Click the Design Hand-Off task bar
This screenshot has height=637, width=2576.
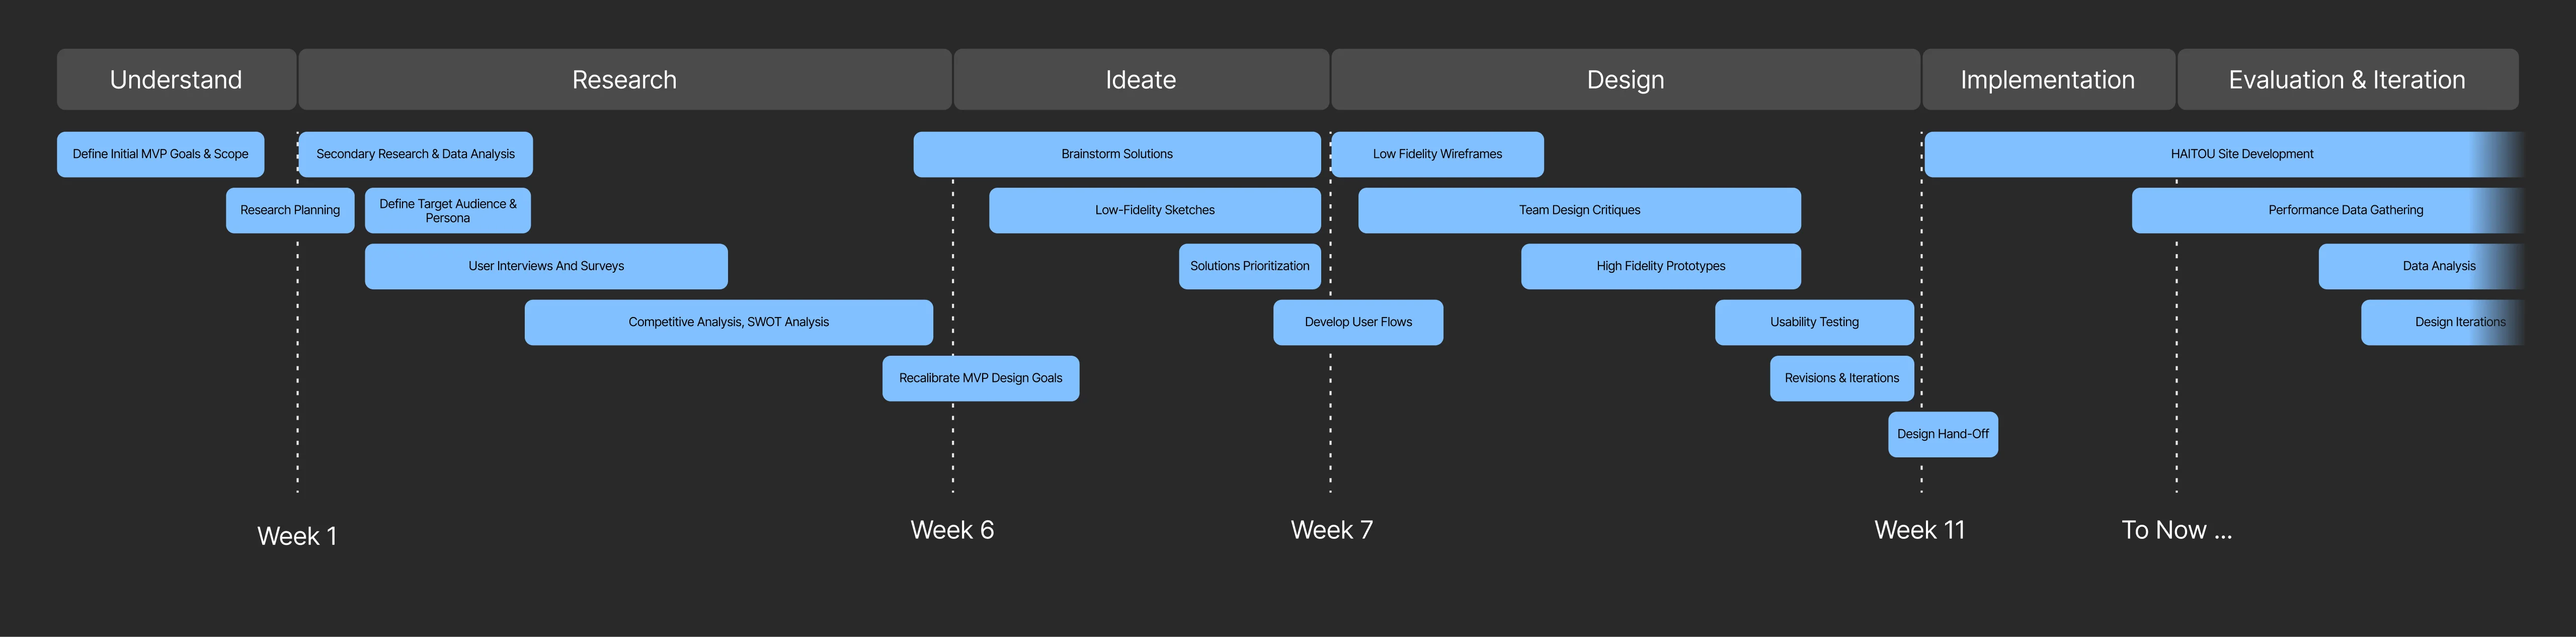click(x=1943, y=434)
